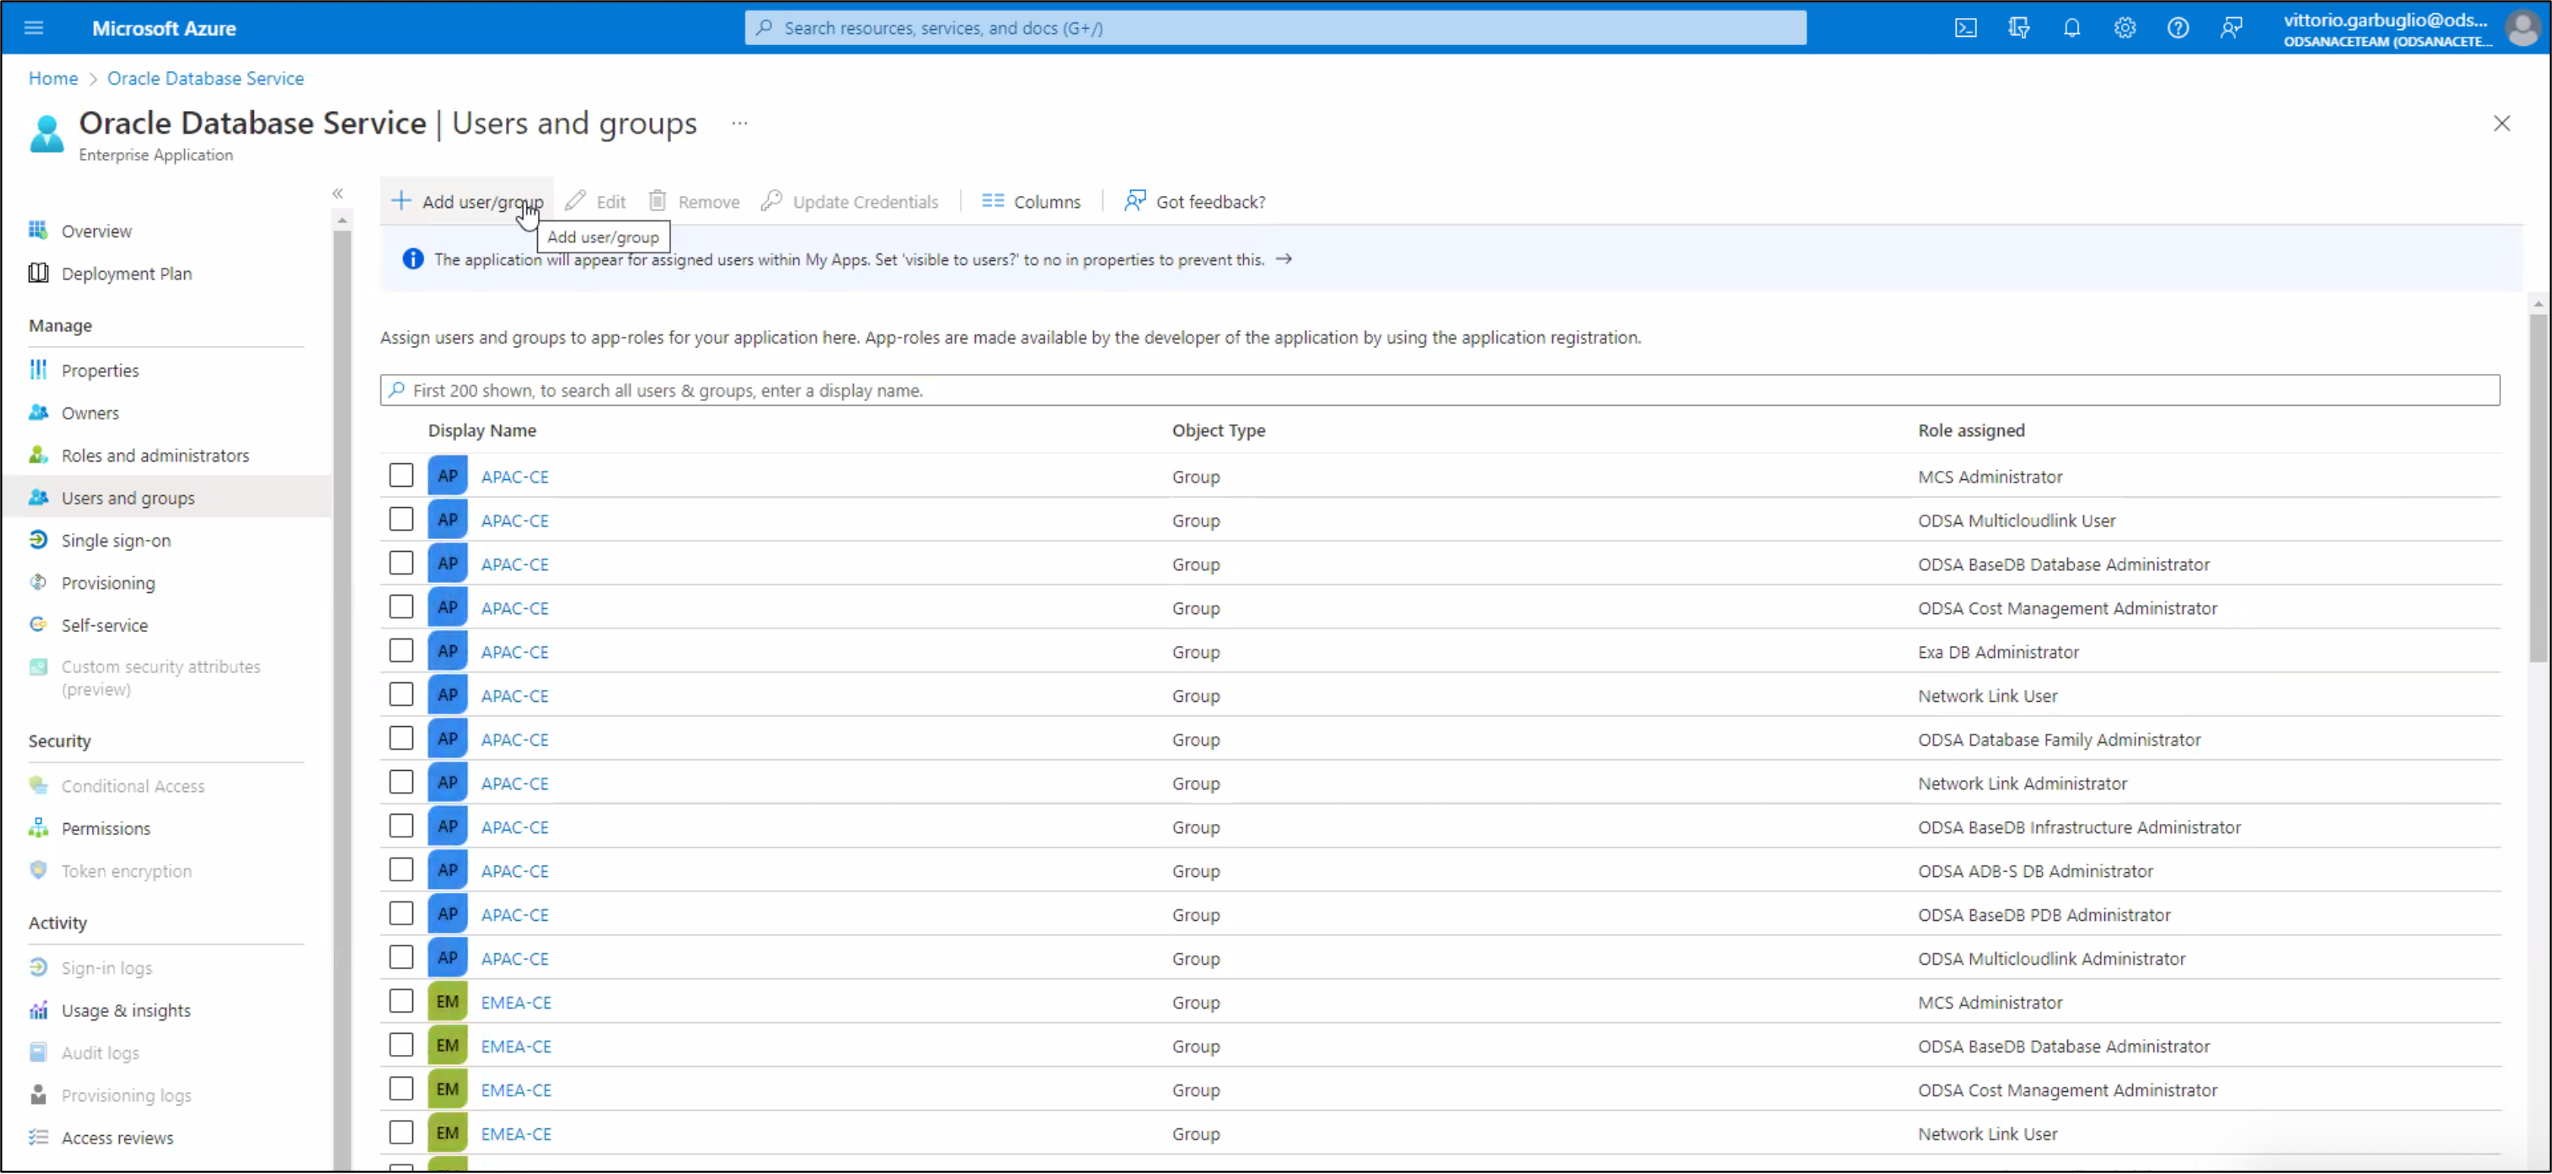Open Conditional Access under Security
This screenshot has width=2552, height=1174.
pyautogui.click(x=133, y=785)
